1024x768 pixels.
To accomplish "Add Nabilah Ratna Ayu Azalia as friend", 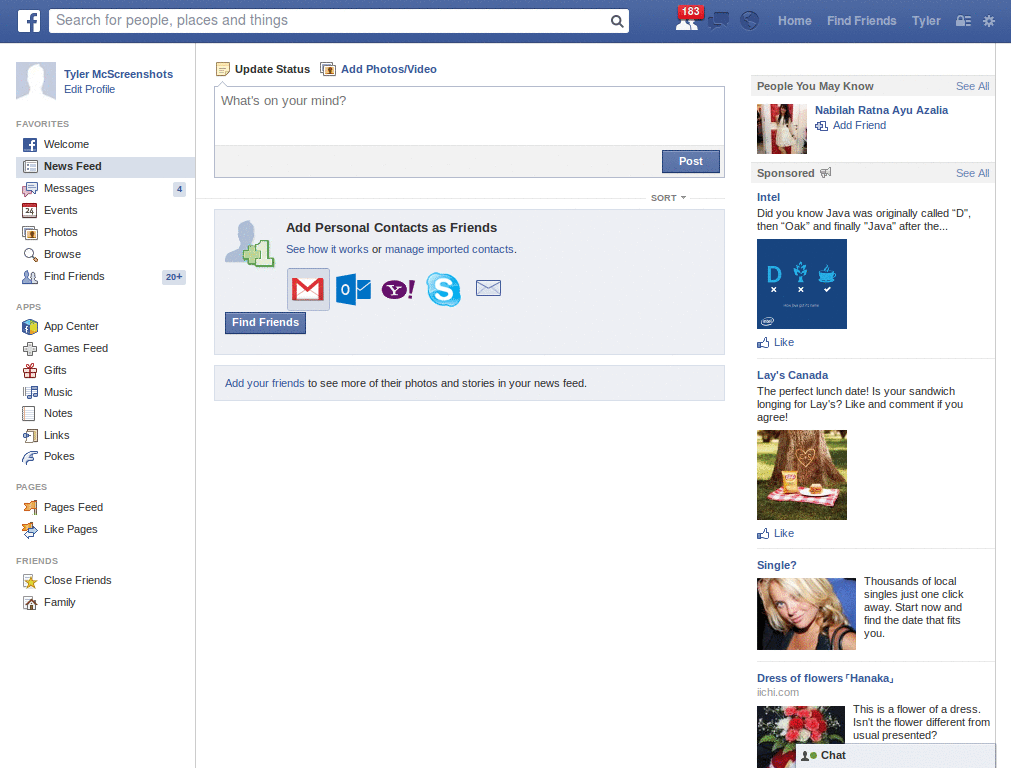I will (x=851, y=125).
